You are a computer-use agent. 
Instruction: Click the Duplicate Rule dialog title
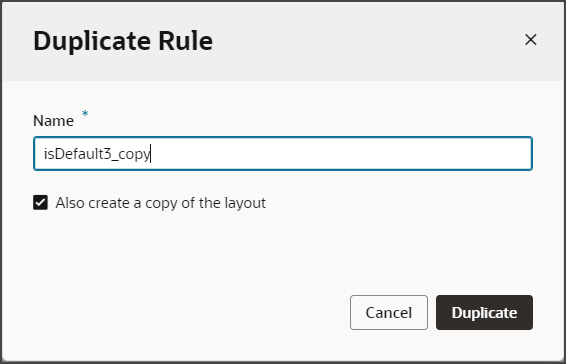(123, 41)
